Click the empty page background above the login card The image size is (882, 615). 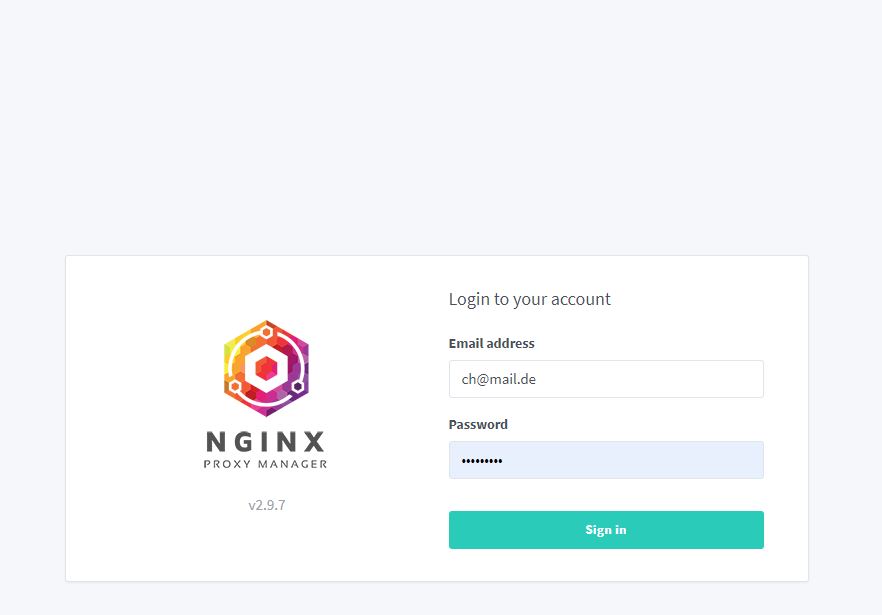coord(441,124)
